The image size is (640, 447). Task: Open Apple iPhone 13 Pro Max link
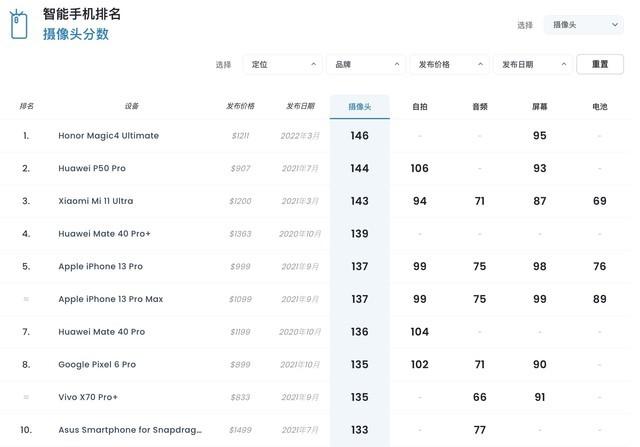111,299
